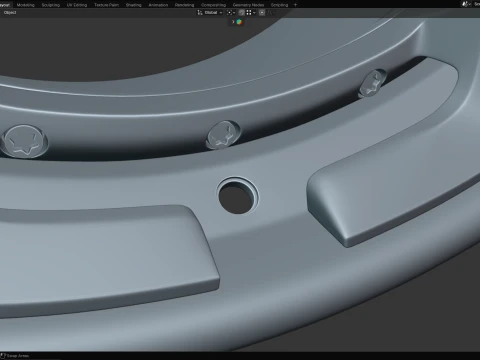Expand the collapsed panel chevron below header
Viewport: 480px width, 360px height.
point(233,22)
